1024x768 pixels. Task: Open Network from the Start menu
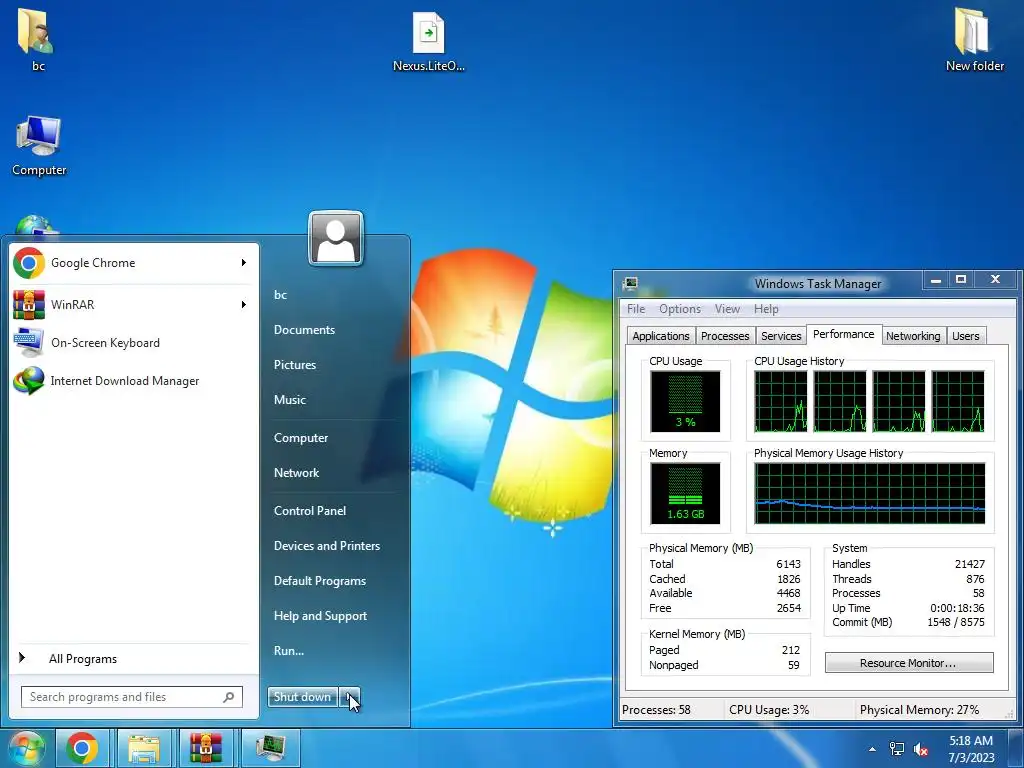click(296, 473)
